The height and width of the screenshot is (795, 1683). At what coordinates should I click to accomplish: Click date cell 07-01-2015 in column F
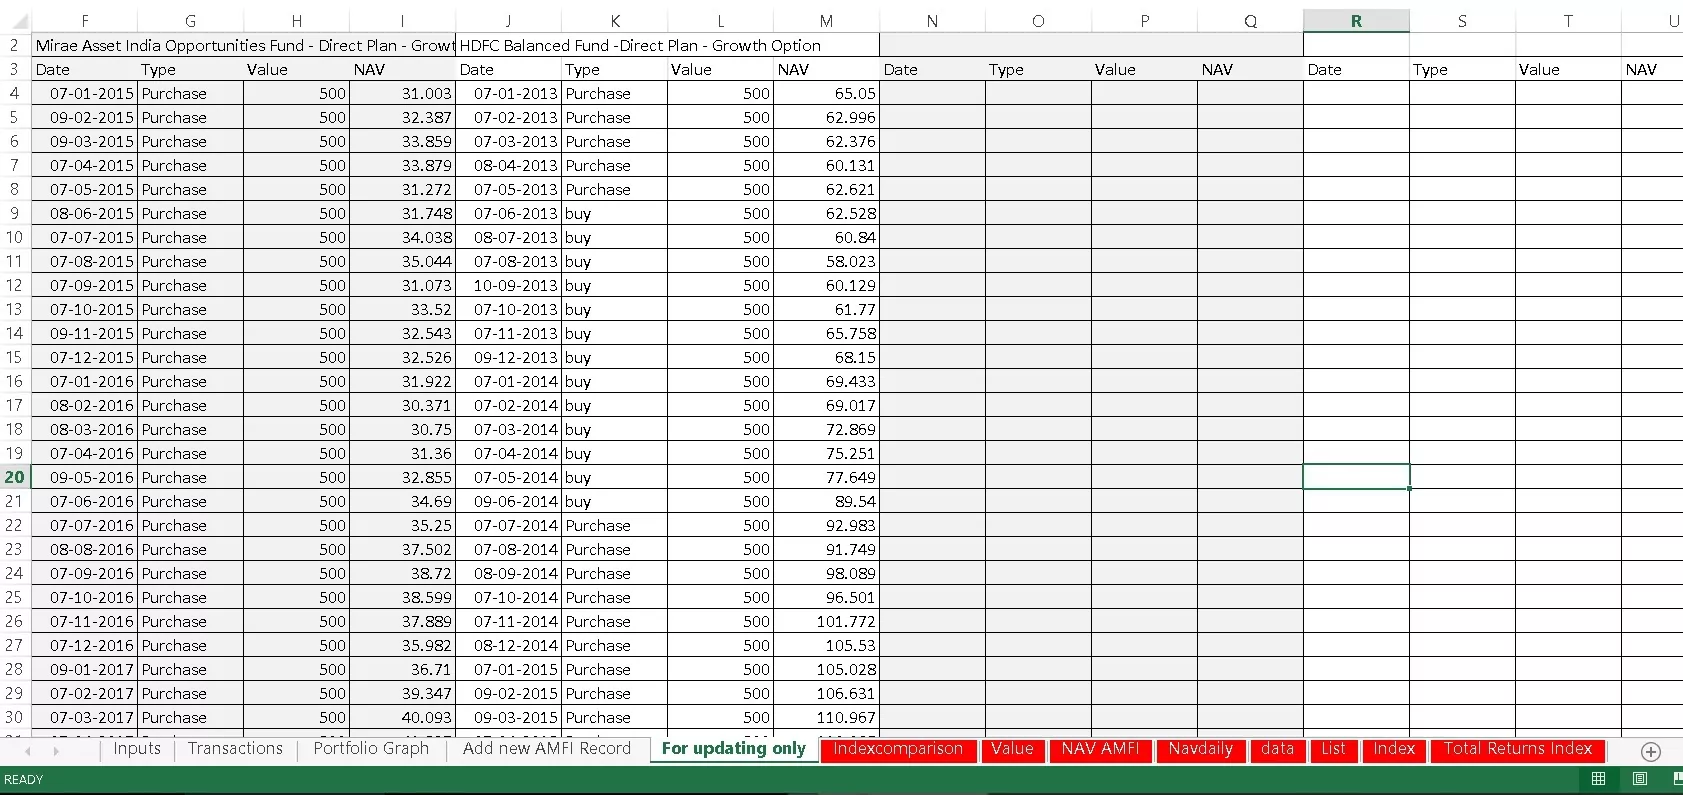coord(84,93)
